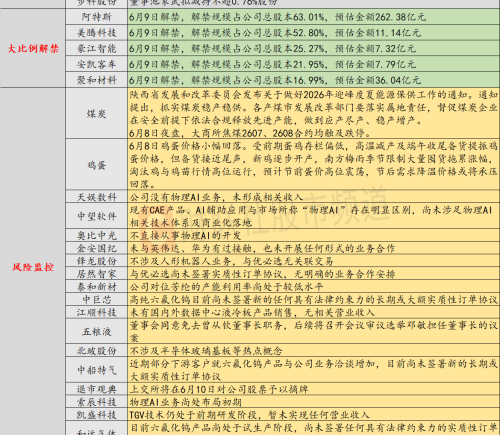Click the 金安国纪 name cell
Viewport: 500px width, 435px height.
tap(96, 248)
